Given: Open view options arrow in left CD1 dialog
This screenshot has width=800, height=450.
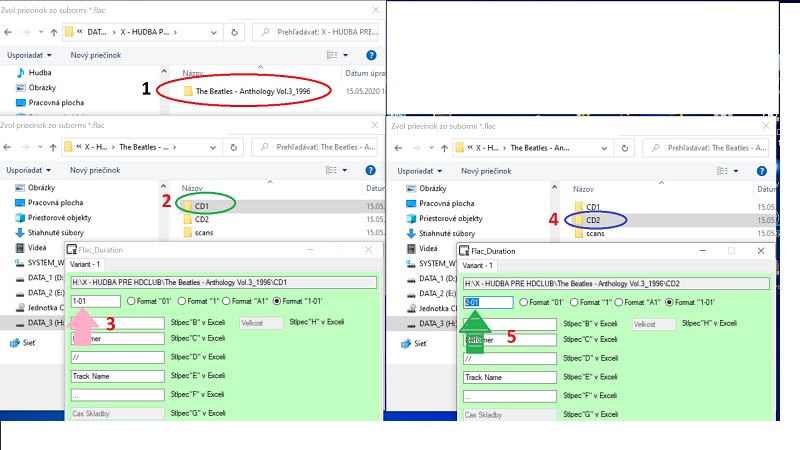Looking at the screenshot, I should pos(344,170).
